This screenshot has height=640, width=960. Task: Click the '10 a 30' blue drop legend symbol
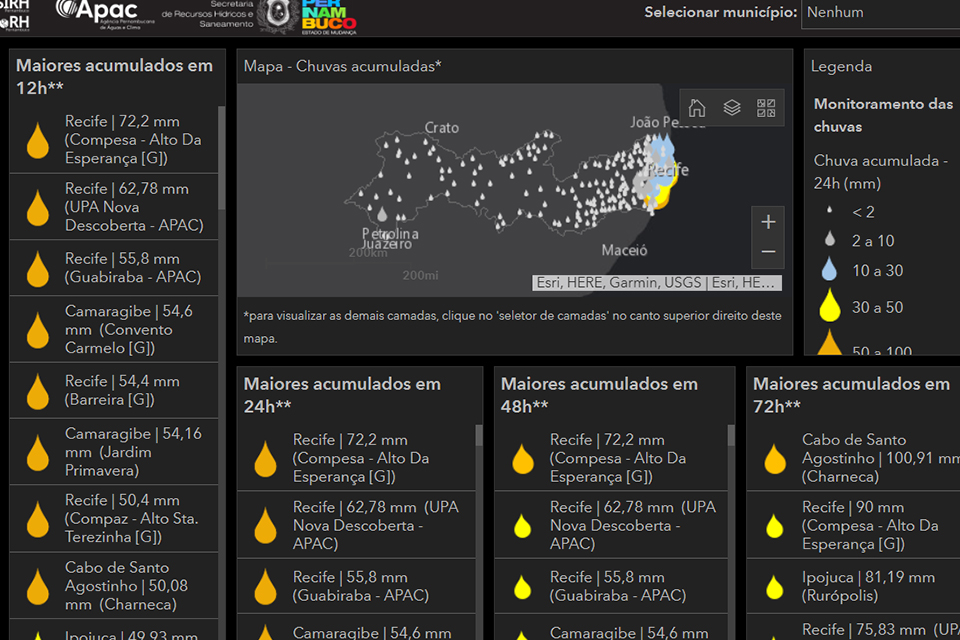pos(829,270)
